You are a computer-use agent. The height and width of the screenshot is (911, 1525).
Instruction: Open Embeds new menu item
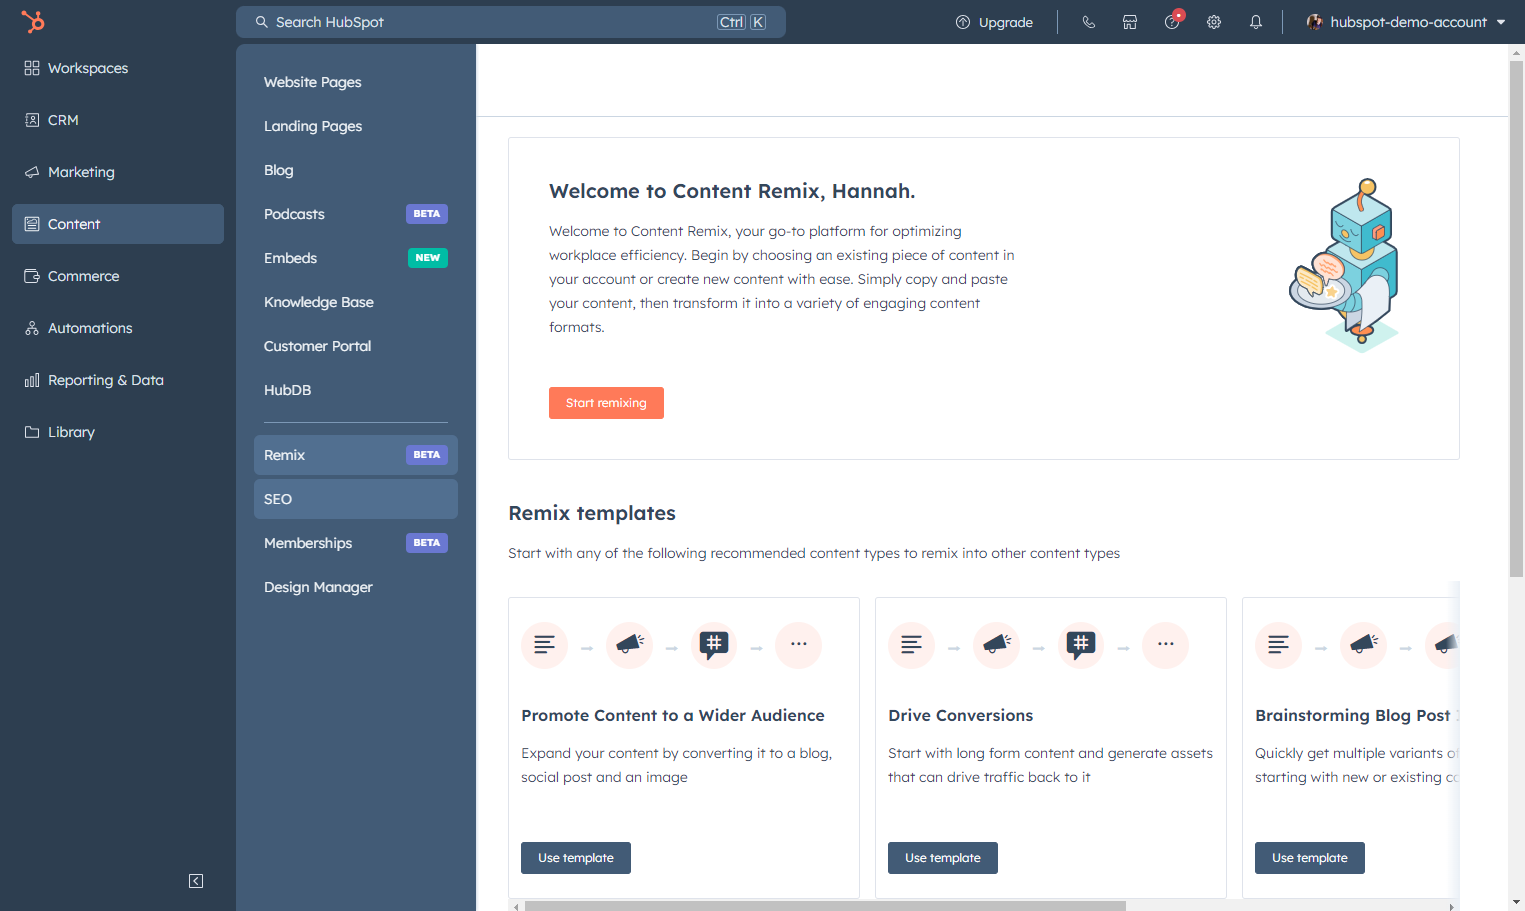coord(355,258)
